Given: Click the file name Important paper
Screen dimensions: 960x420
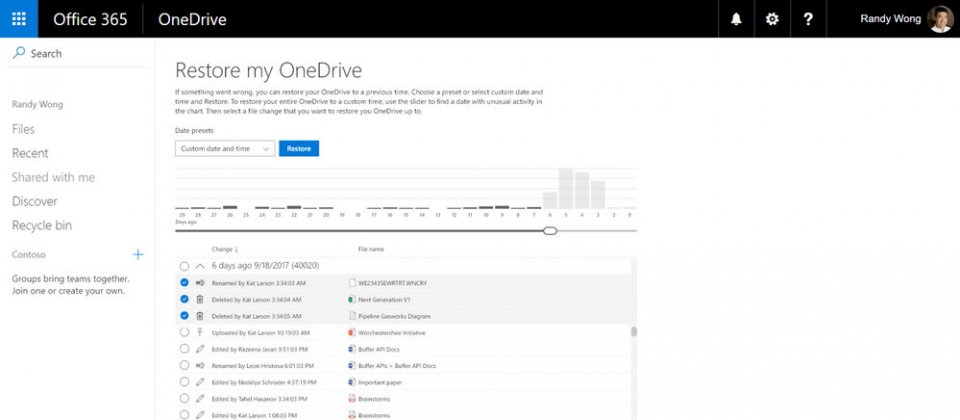Looking at the screenshot, I should point(380,383).
